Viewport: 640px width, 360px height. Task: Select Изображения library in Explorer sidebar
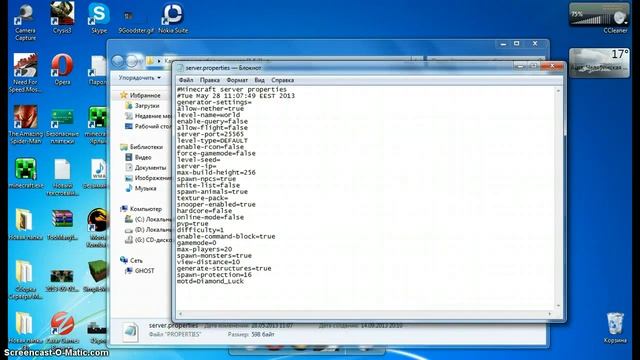149,178
